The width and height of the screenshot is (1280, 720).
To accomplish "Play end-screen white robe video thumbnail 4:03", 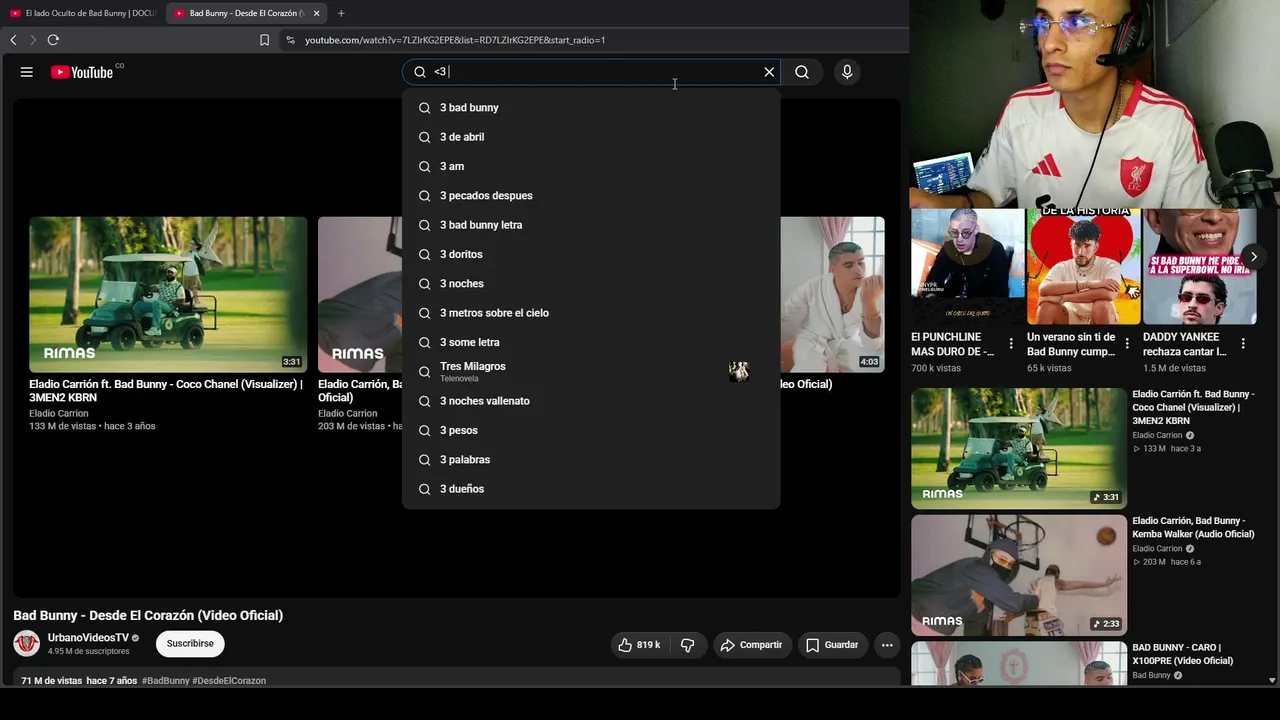I will [832, 294].
